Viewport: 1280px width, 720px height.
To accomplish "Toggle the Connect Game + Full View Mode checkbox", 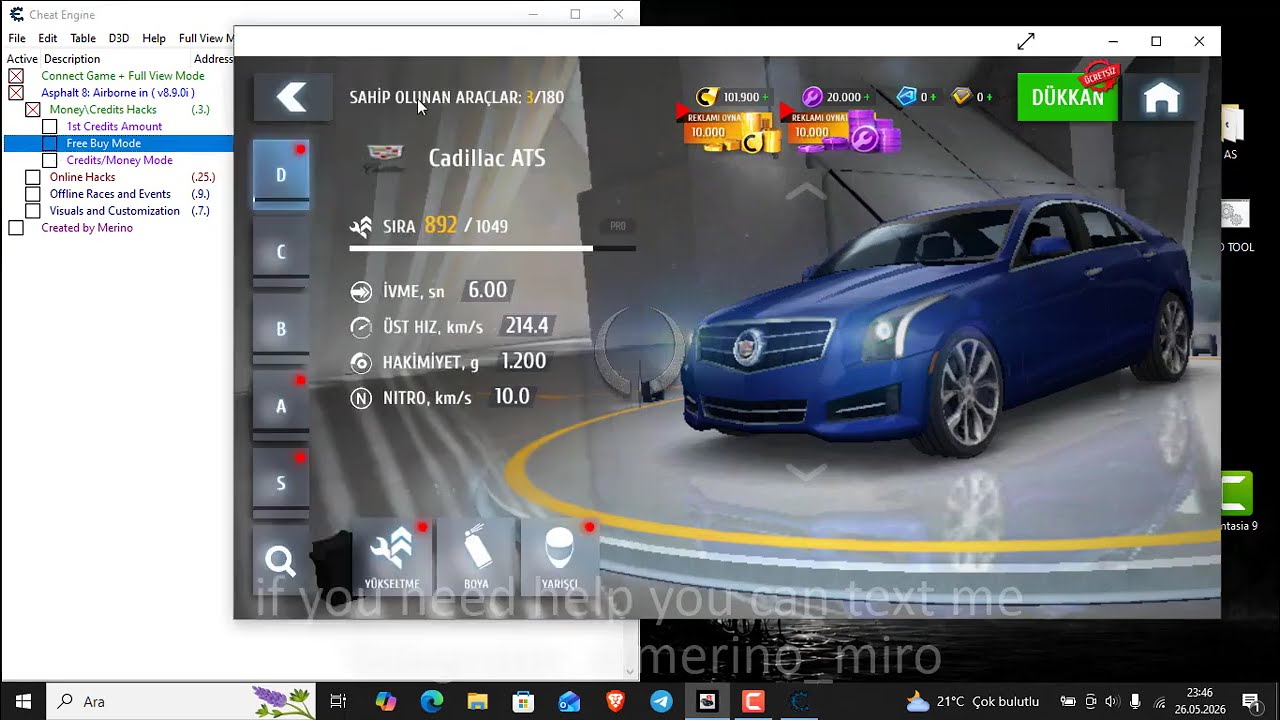I will [16, 76].
